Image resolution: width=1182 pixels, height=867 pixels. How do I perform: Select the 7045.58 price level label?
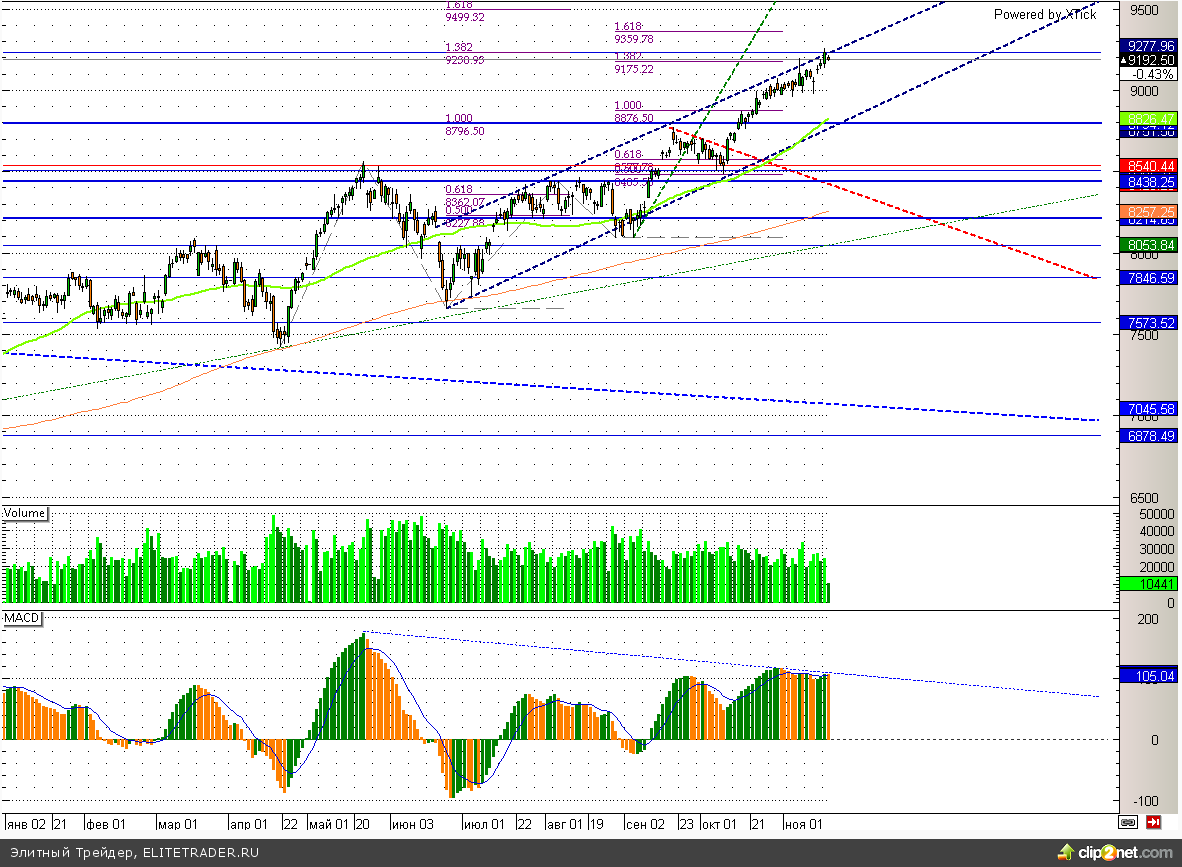[1148, 409]
